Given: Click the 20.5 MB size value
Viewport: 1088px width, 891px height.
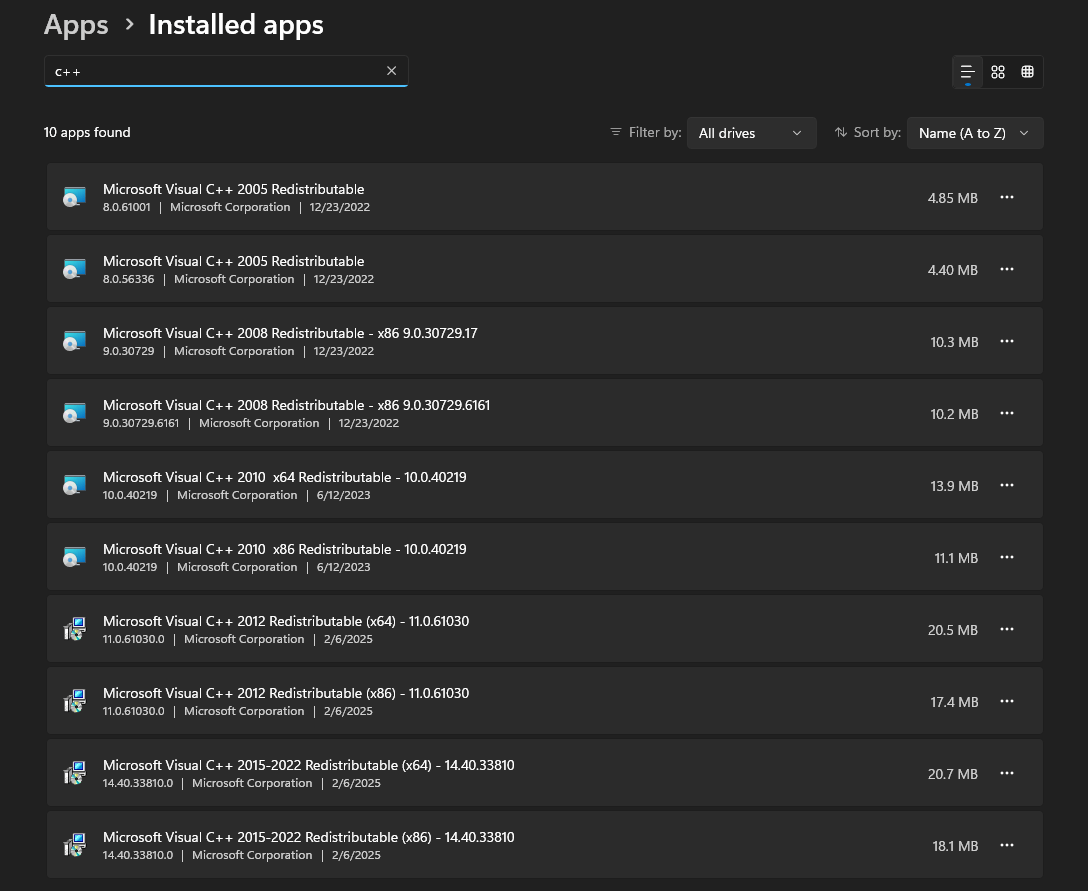Looking at the screenshot, I should point(953,630).
